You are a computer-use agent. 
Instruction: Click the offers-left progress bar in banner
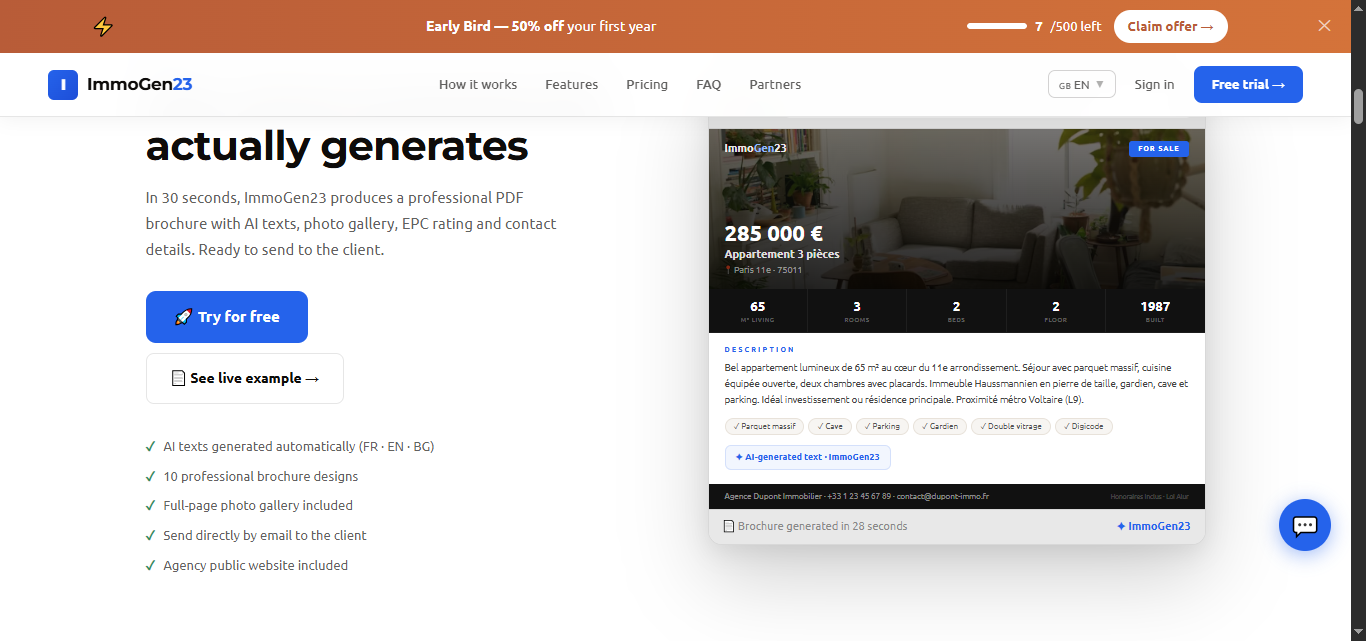pyautogui.click(x=997, y=27)
